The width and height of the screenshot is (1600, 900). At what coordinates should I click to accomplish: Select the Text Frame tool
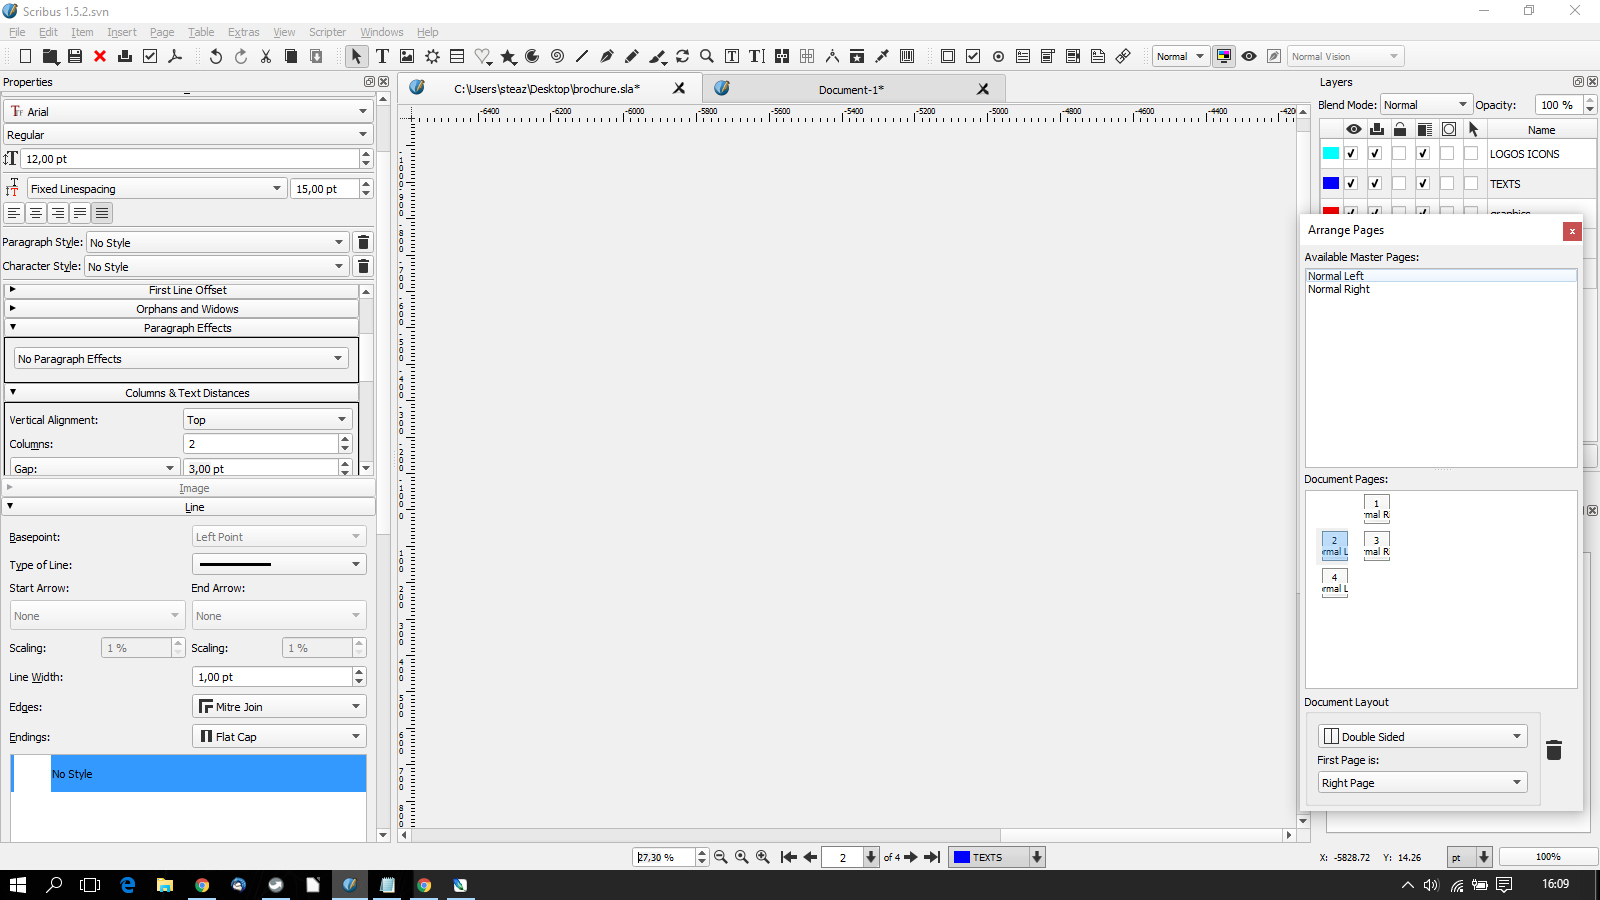click(382, 57)
